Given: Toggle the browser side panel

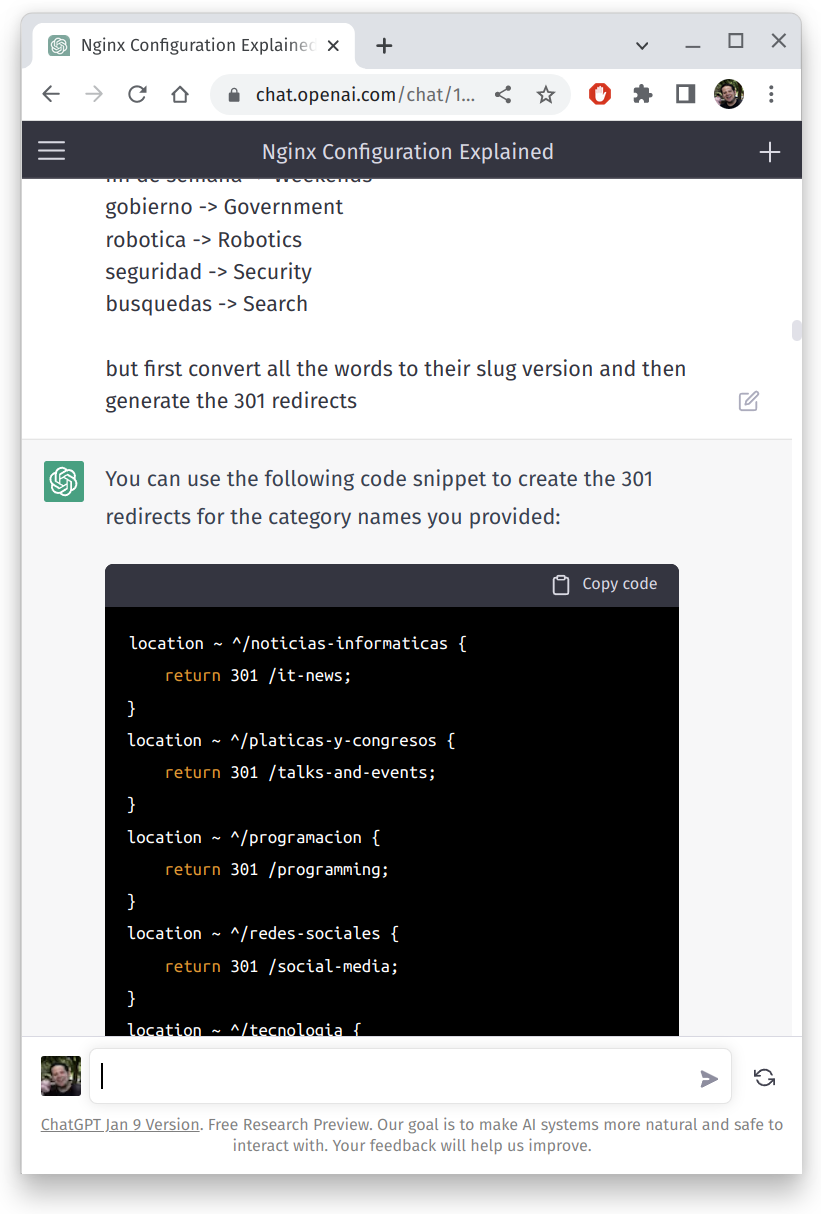Looking at the screenshot, I should (x=685, y=94).
